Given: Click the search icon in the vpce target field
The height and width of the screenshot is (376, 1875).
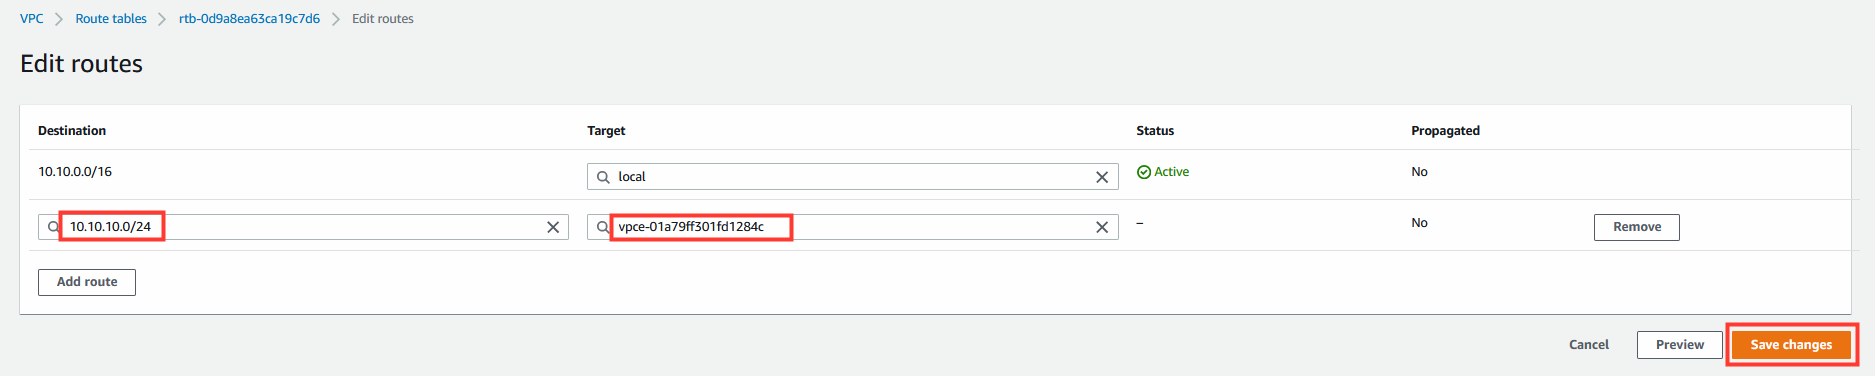Looking at the screenshot, I should point(603,227).
